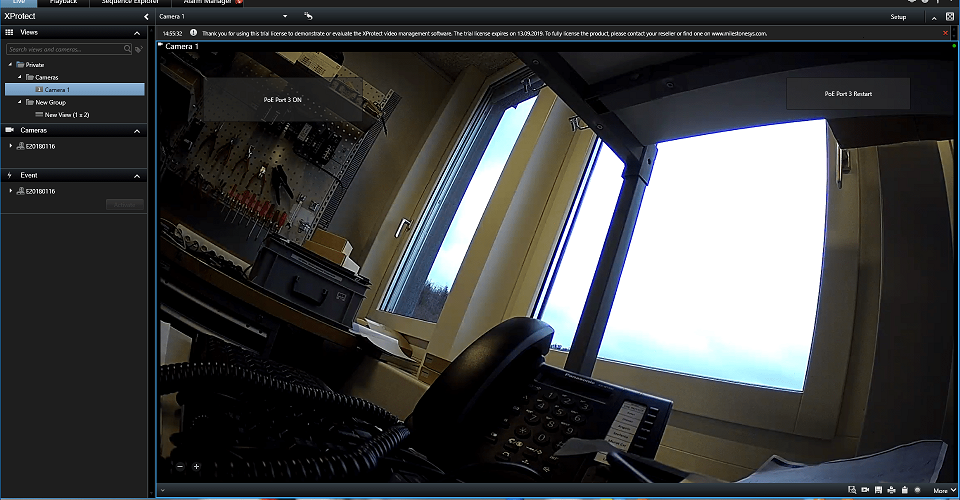Switch to the Sequence Explorer tab
960x500 pixels.
tap(130, 2)
